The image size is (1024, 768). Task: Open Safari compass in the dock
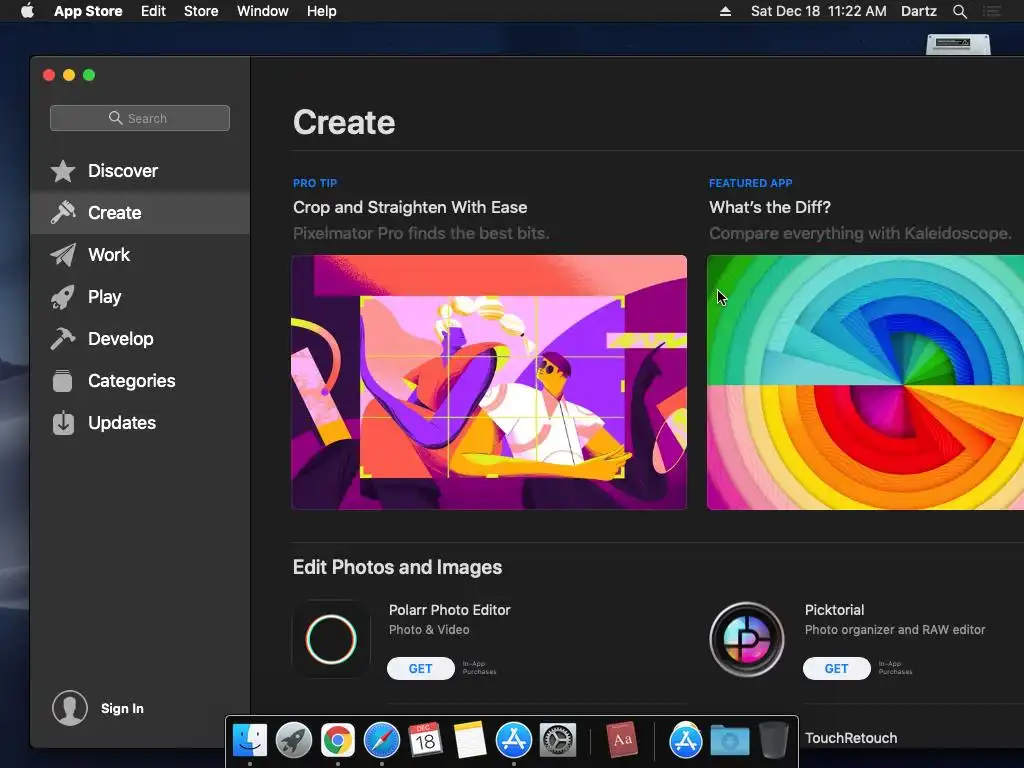pos(382,741)
